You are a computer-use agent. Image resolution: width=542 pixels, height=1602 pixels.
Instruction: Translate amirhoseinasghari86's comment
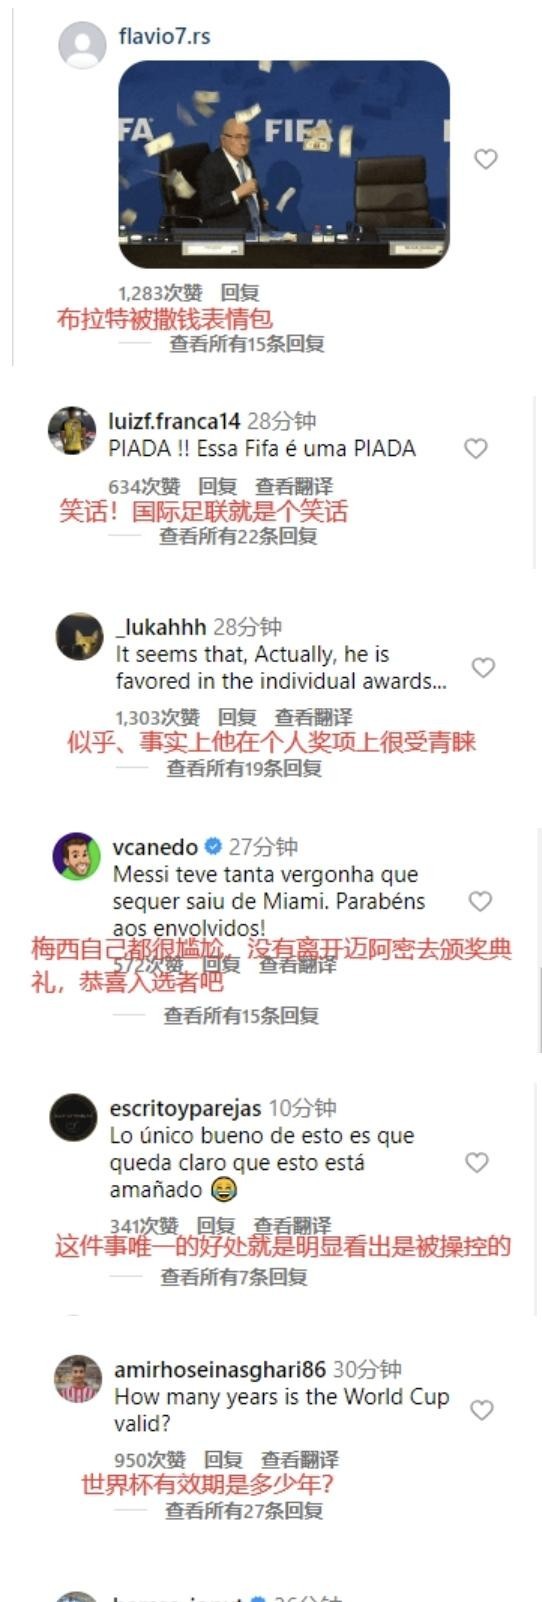pyautogui.click(x=300, y=1460)
